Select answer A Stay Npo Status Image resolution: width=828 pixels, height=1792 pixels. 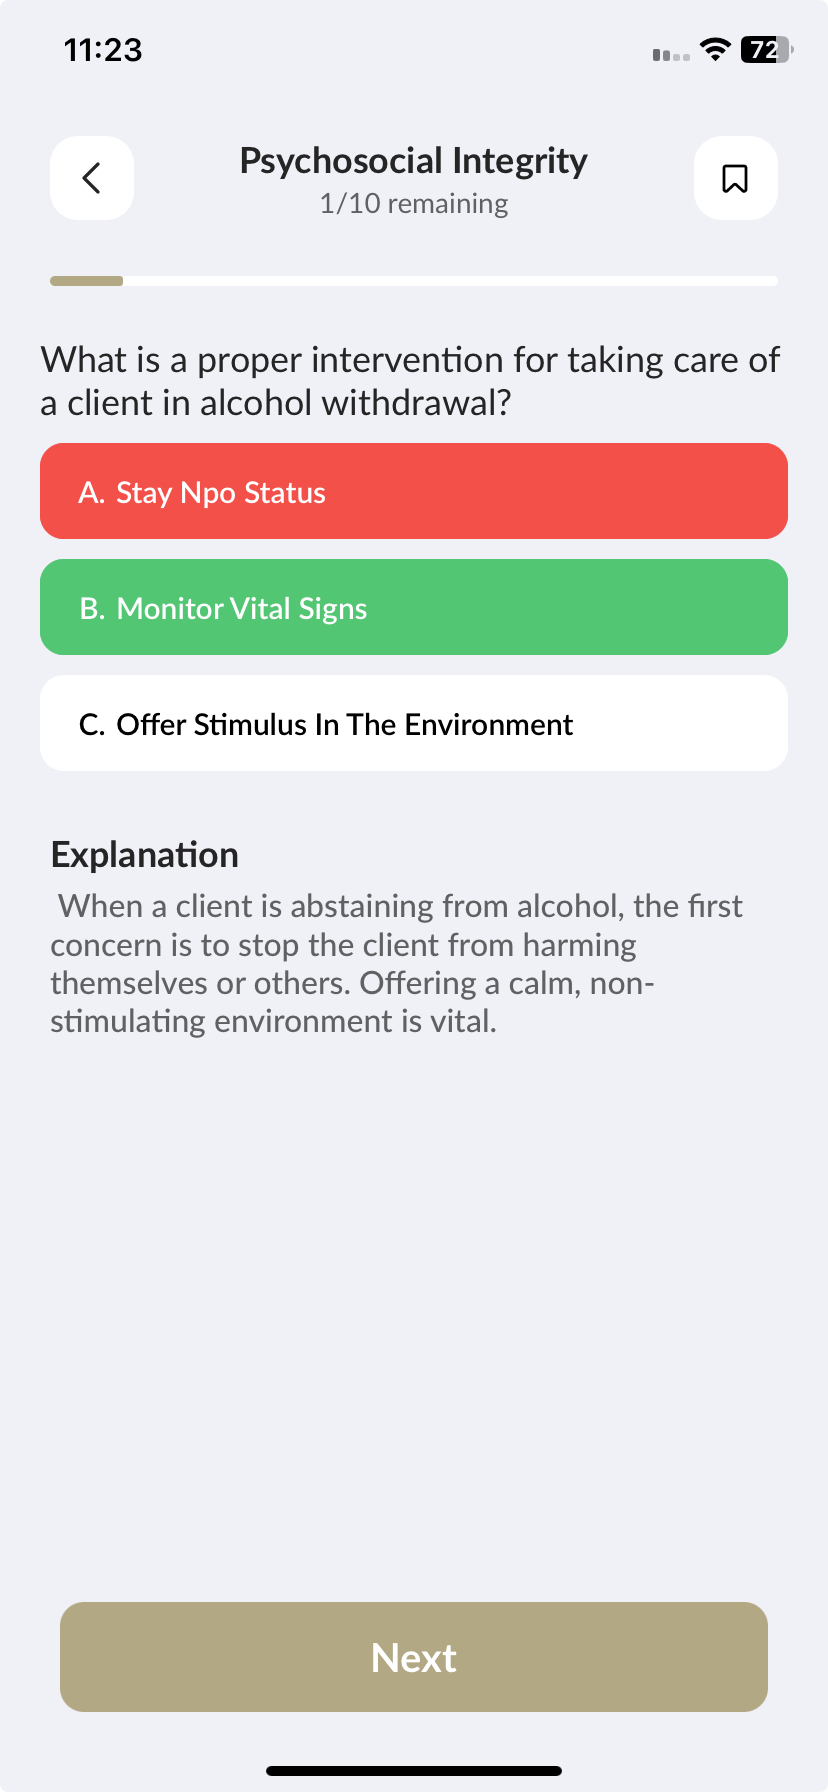coord(414,491)
